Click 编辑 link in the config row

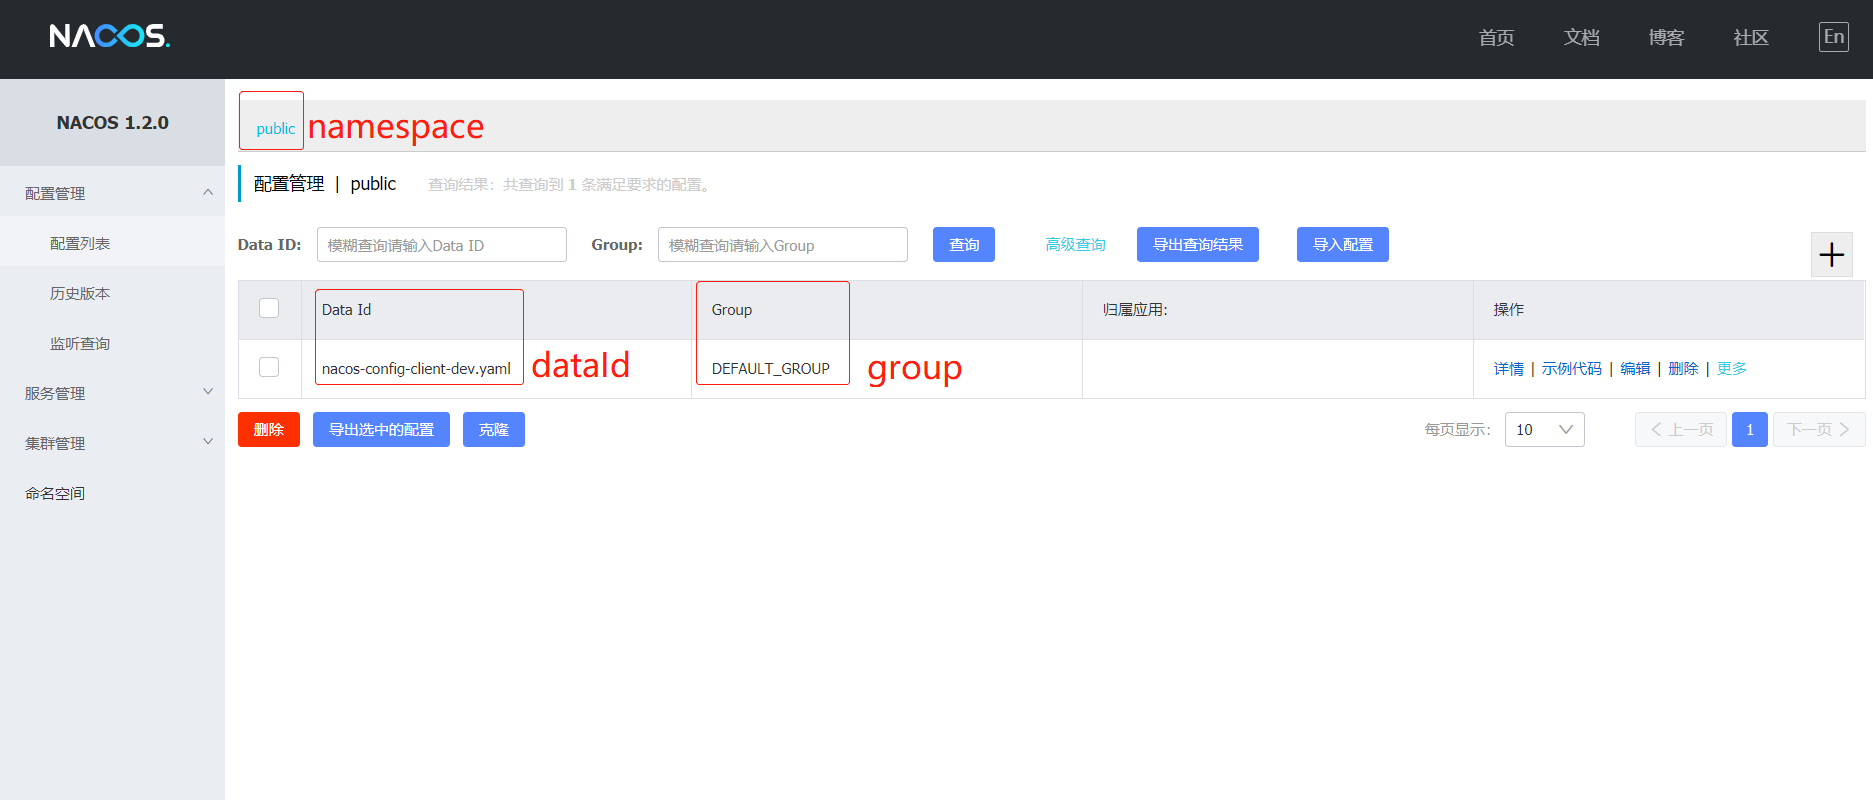1635,369
